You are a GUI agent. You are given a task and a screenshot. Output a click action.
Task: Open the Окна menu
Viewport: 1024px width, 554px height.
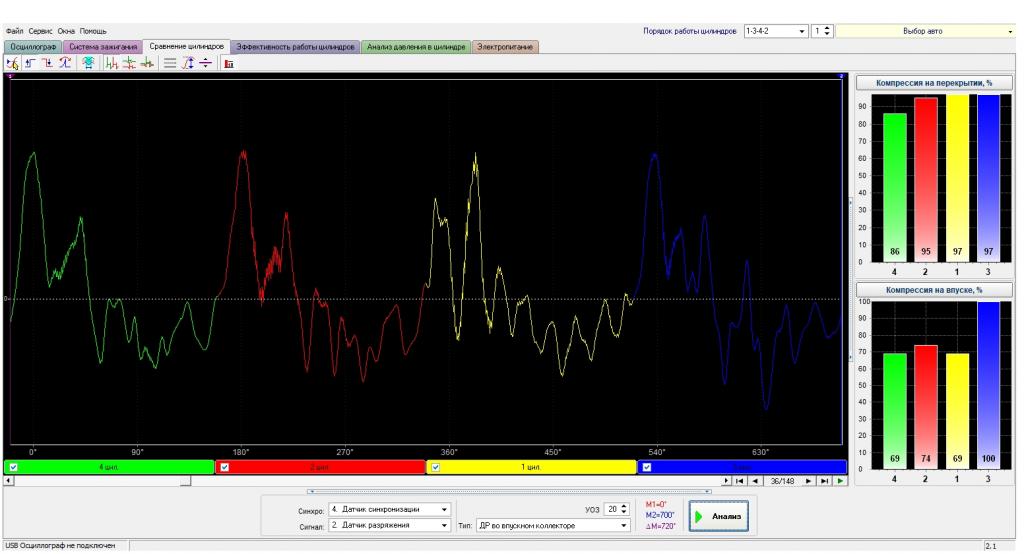point(66,31)
